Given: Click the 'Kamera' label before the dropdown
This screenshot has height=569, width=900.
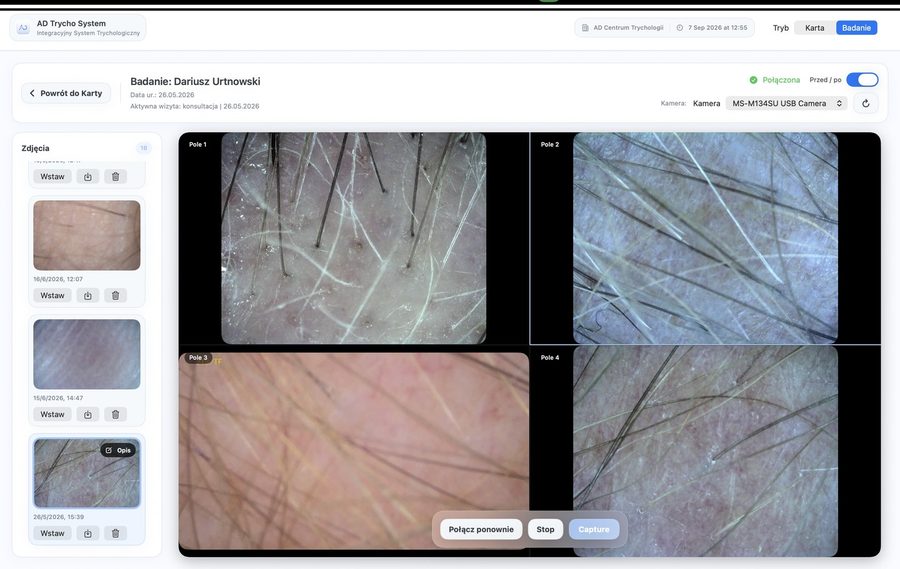Looking at the screenshot, I should click(x=706, y=103).
